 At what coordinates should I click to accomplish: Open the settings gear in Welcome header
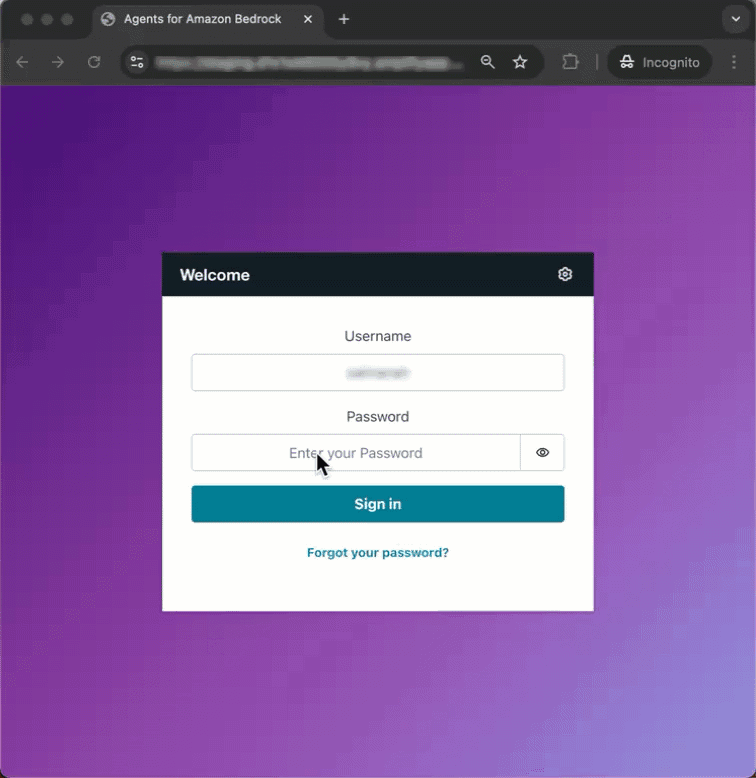tap(565, 274)
